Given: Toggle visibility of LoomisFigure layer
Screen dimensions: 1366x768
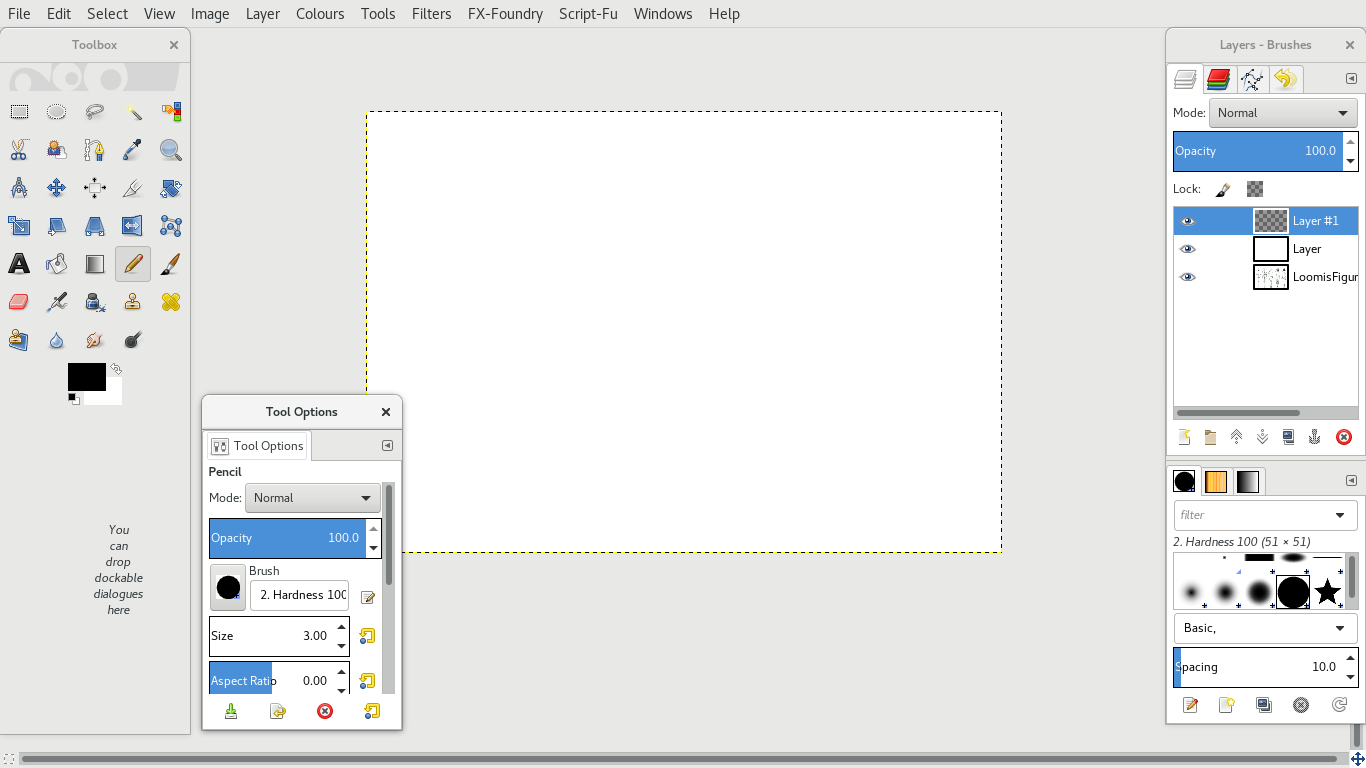Looking at the screenshot, I should tap(1188, 277).
